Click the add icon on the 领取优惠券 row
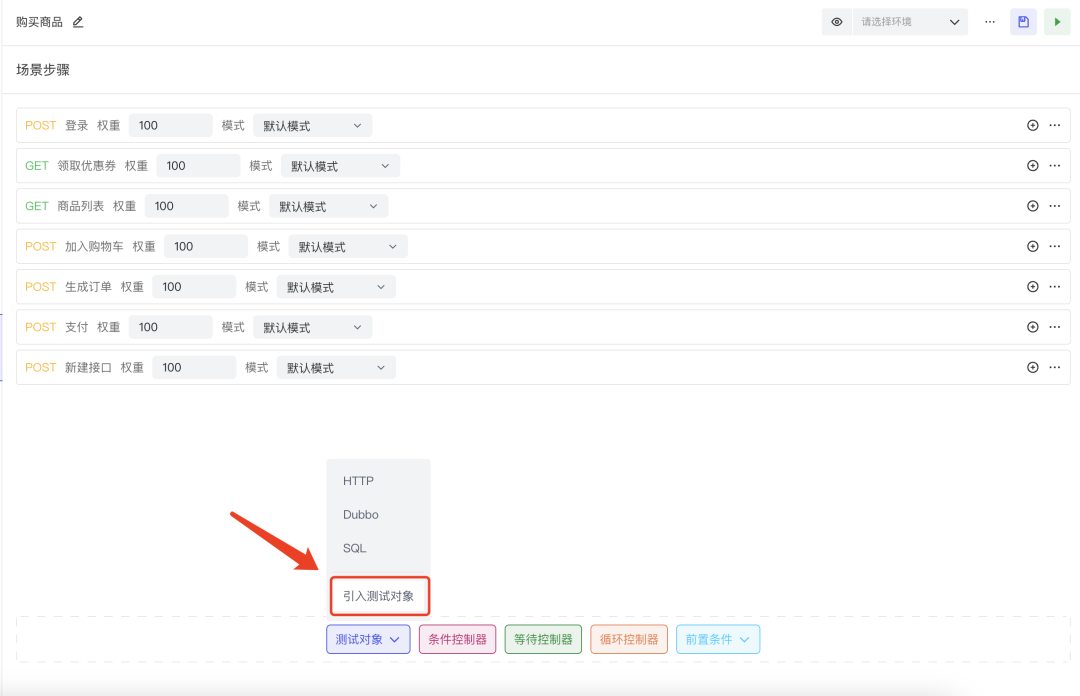 [x=1032, y=165]
